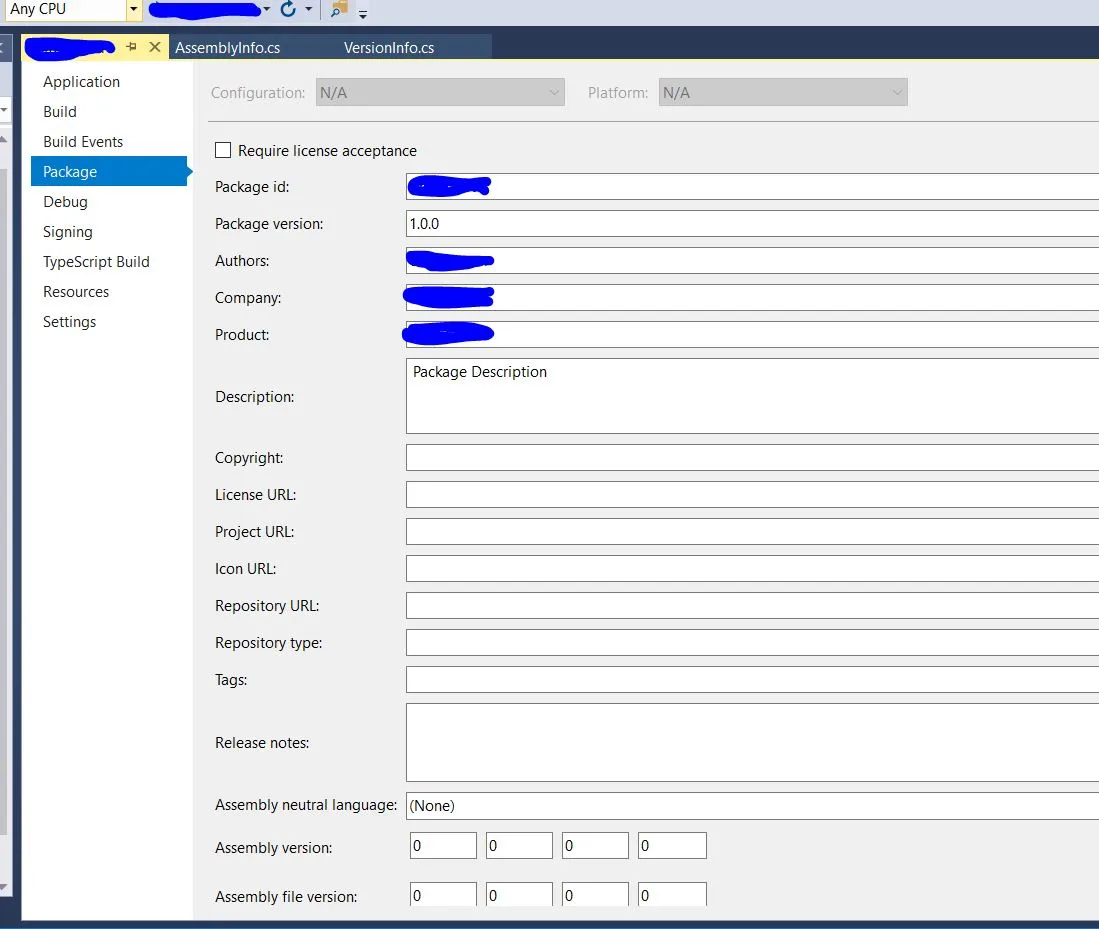Click the Authors input field
This screenshot has width=1099, height=929.
[x=752, y=261]
